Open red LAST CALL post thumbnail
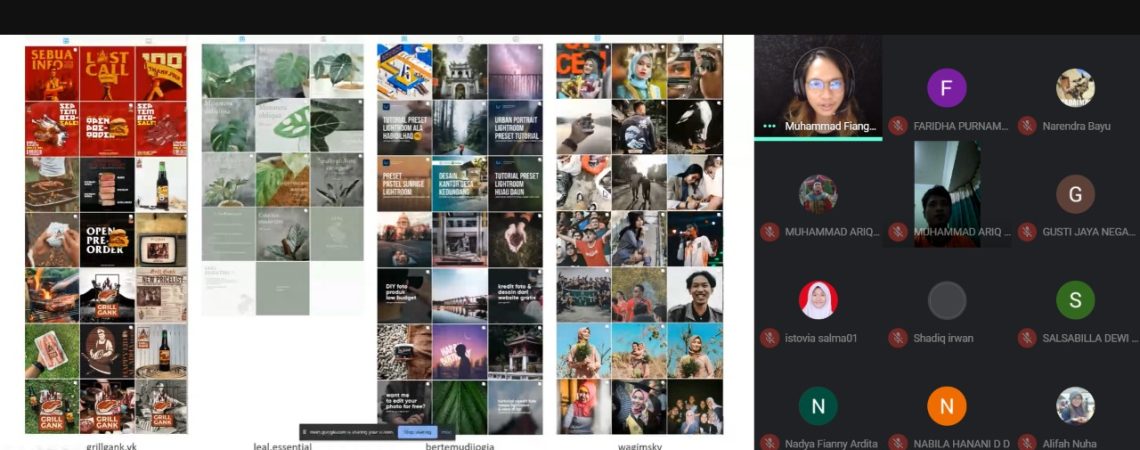This screenshot has width=1140, height=450. click(107, 73)
